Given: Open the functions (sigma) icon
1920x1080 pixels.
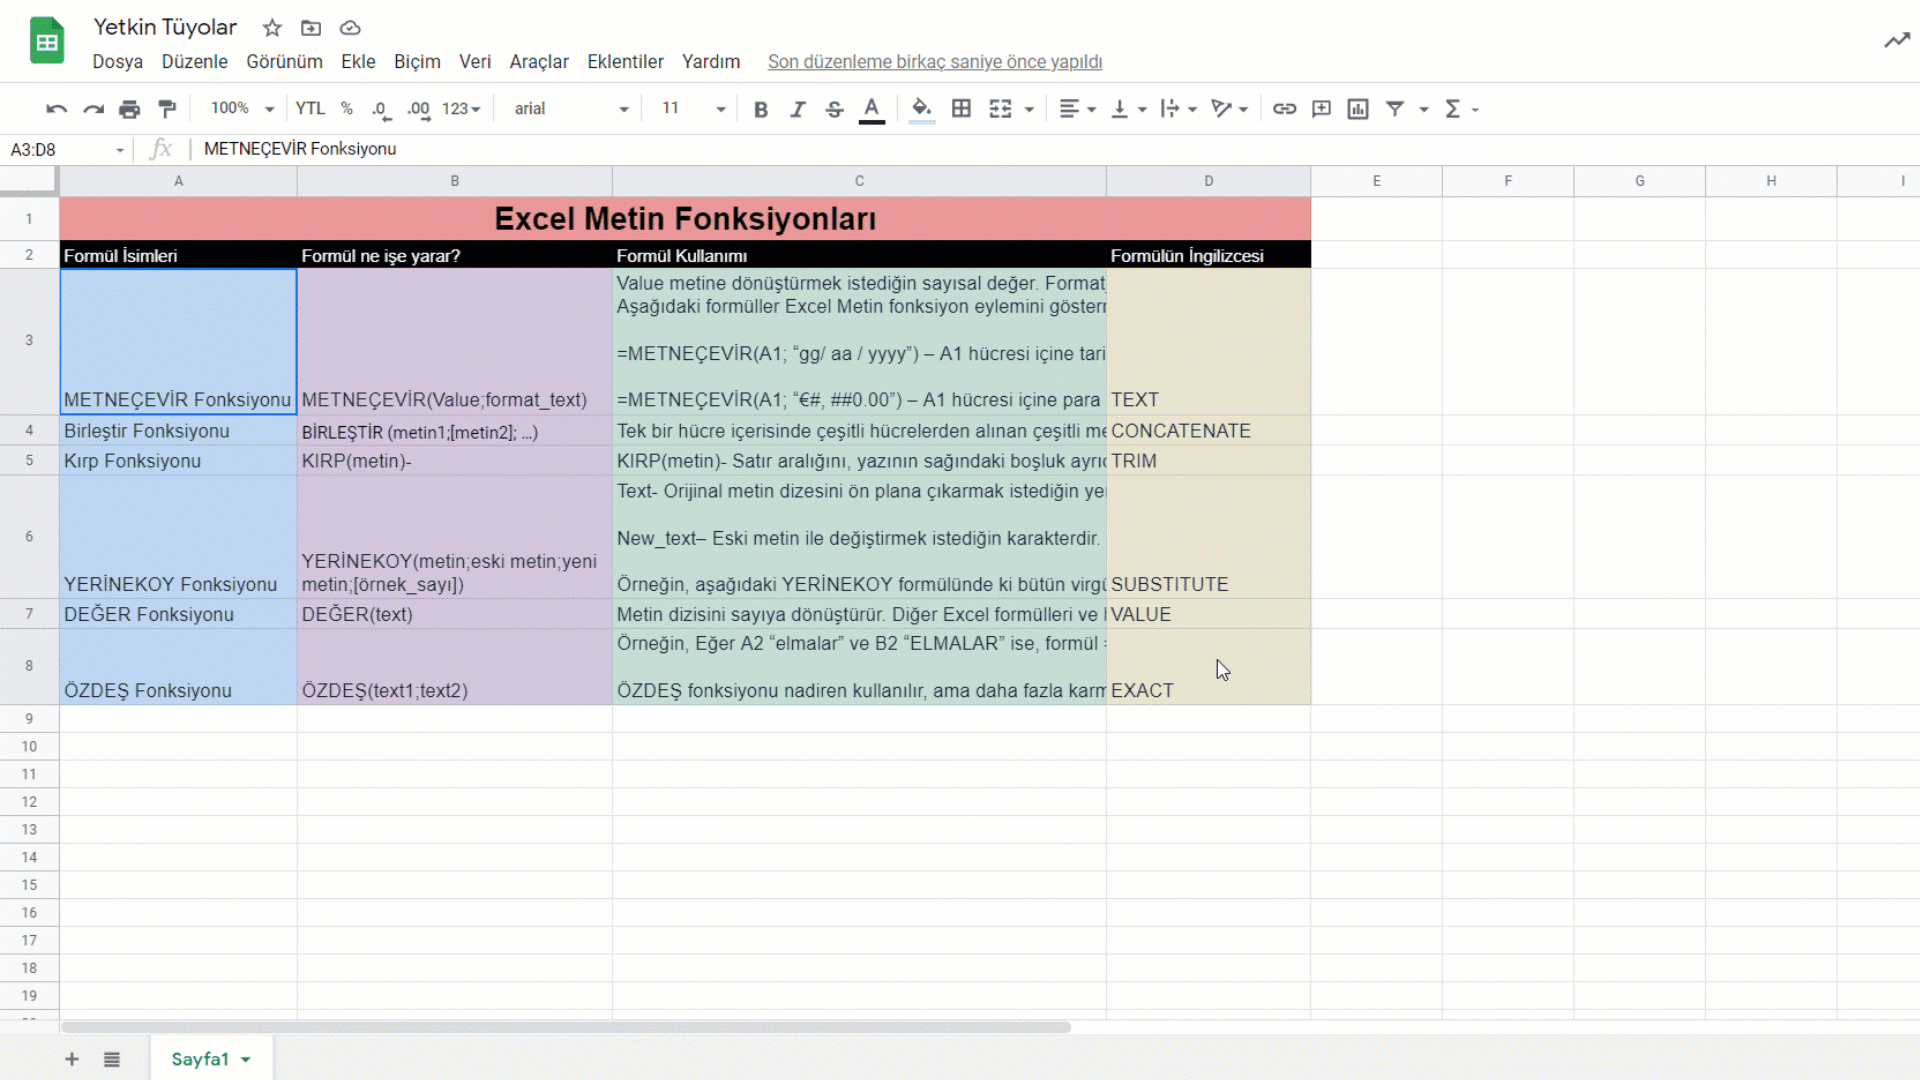Looking at the screenshot, I should pyautogui.click(x=1455, y=108).
